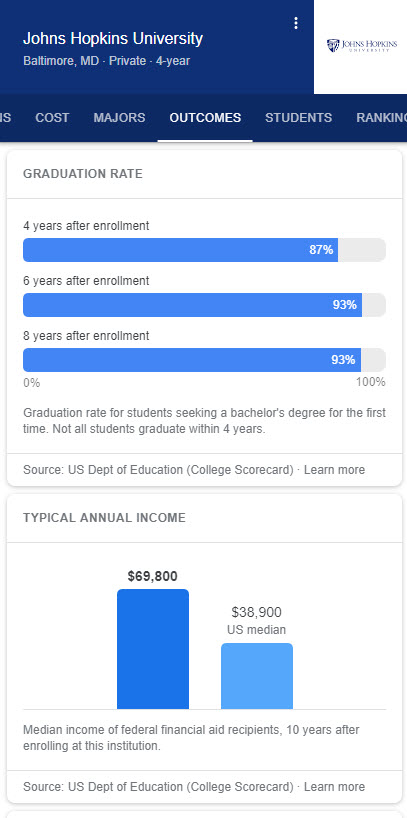Click the 87% four-year graduation bar
This screenshot has width=407, height=818.
pos(181,250)
